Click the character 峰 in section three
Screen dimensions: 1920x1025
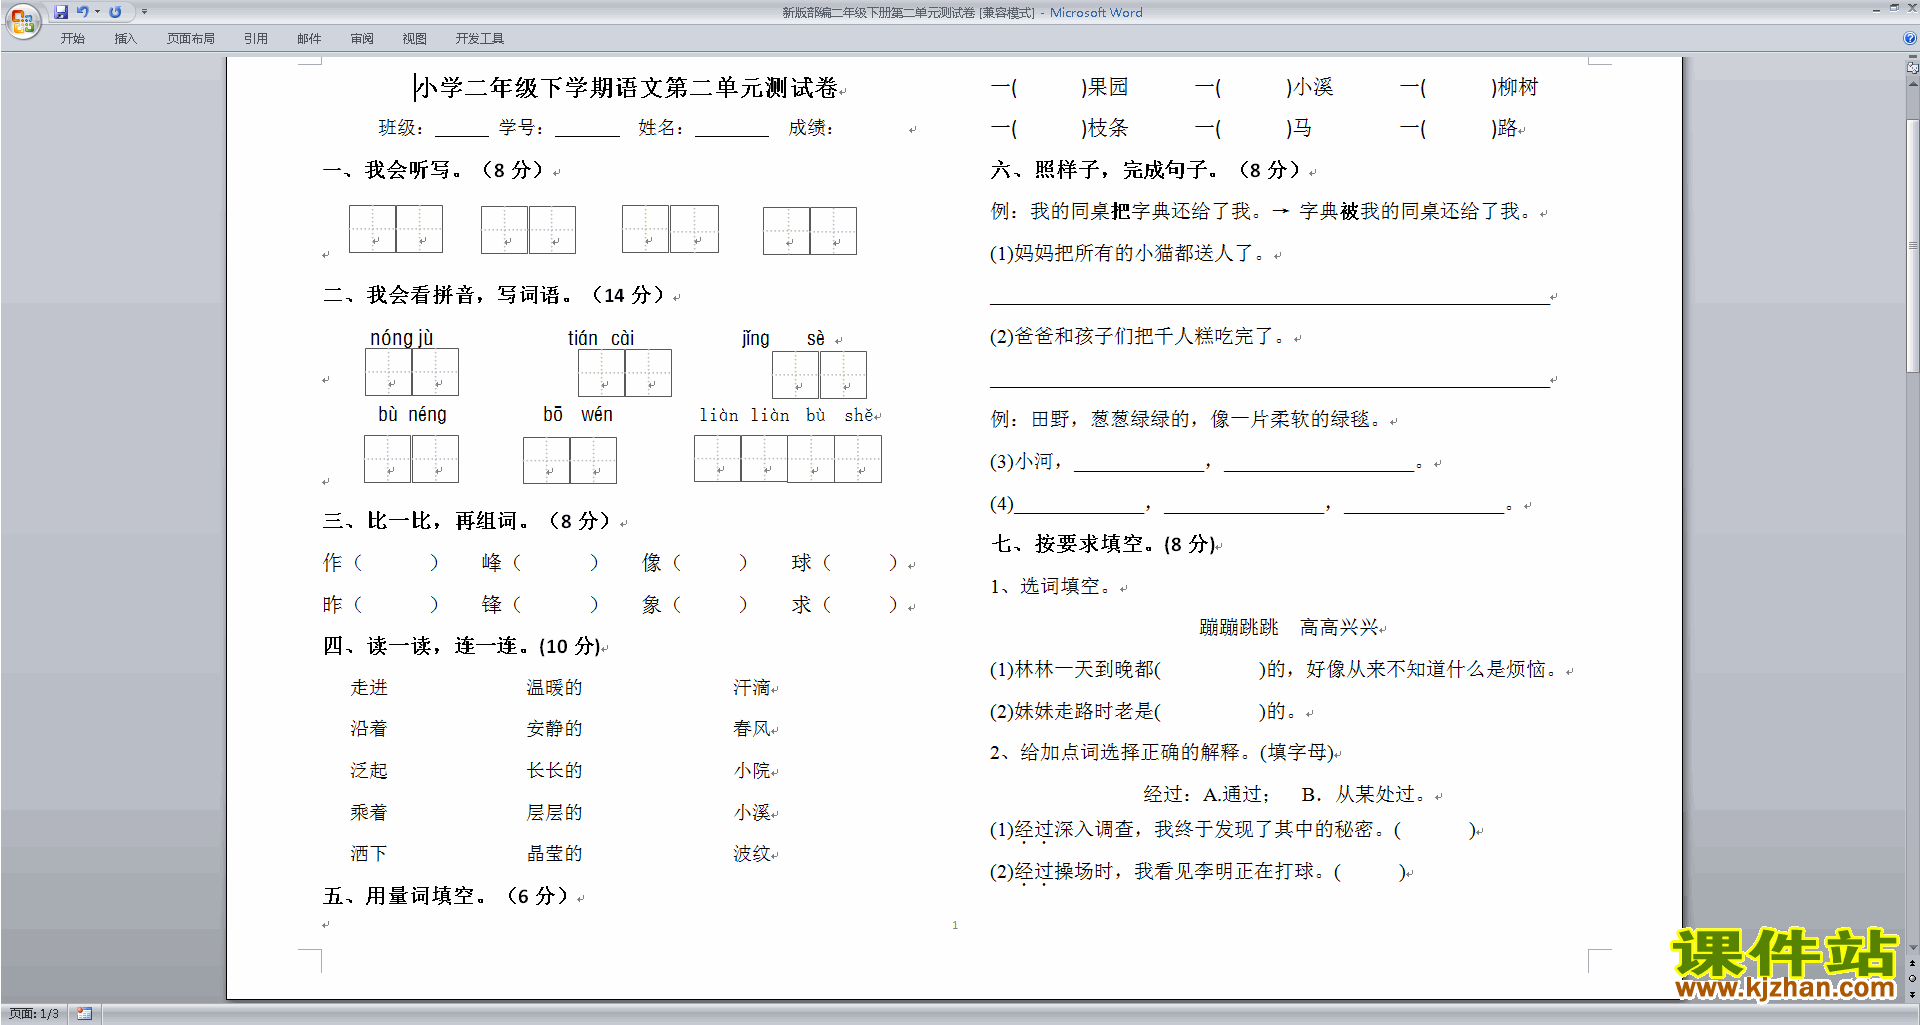coord(492,563)
